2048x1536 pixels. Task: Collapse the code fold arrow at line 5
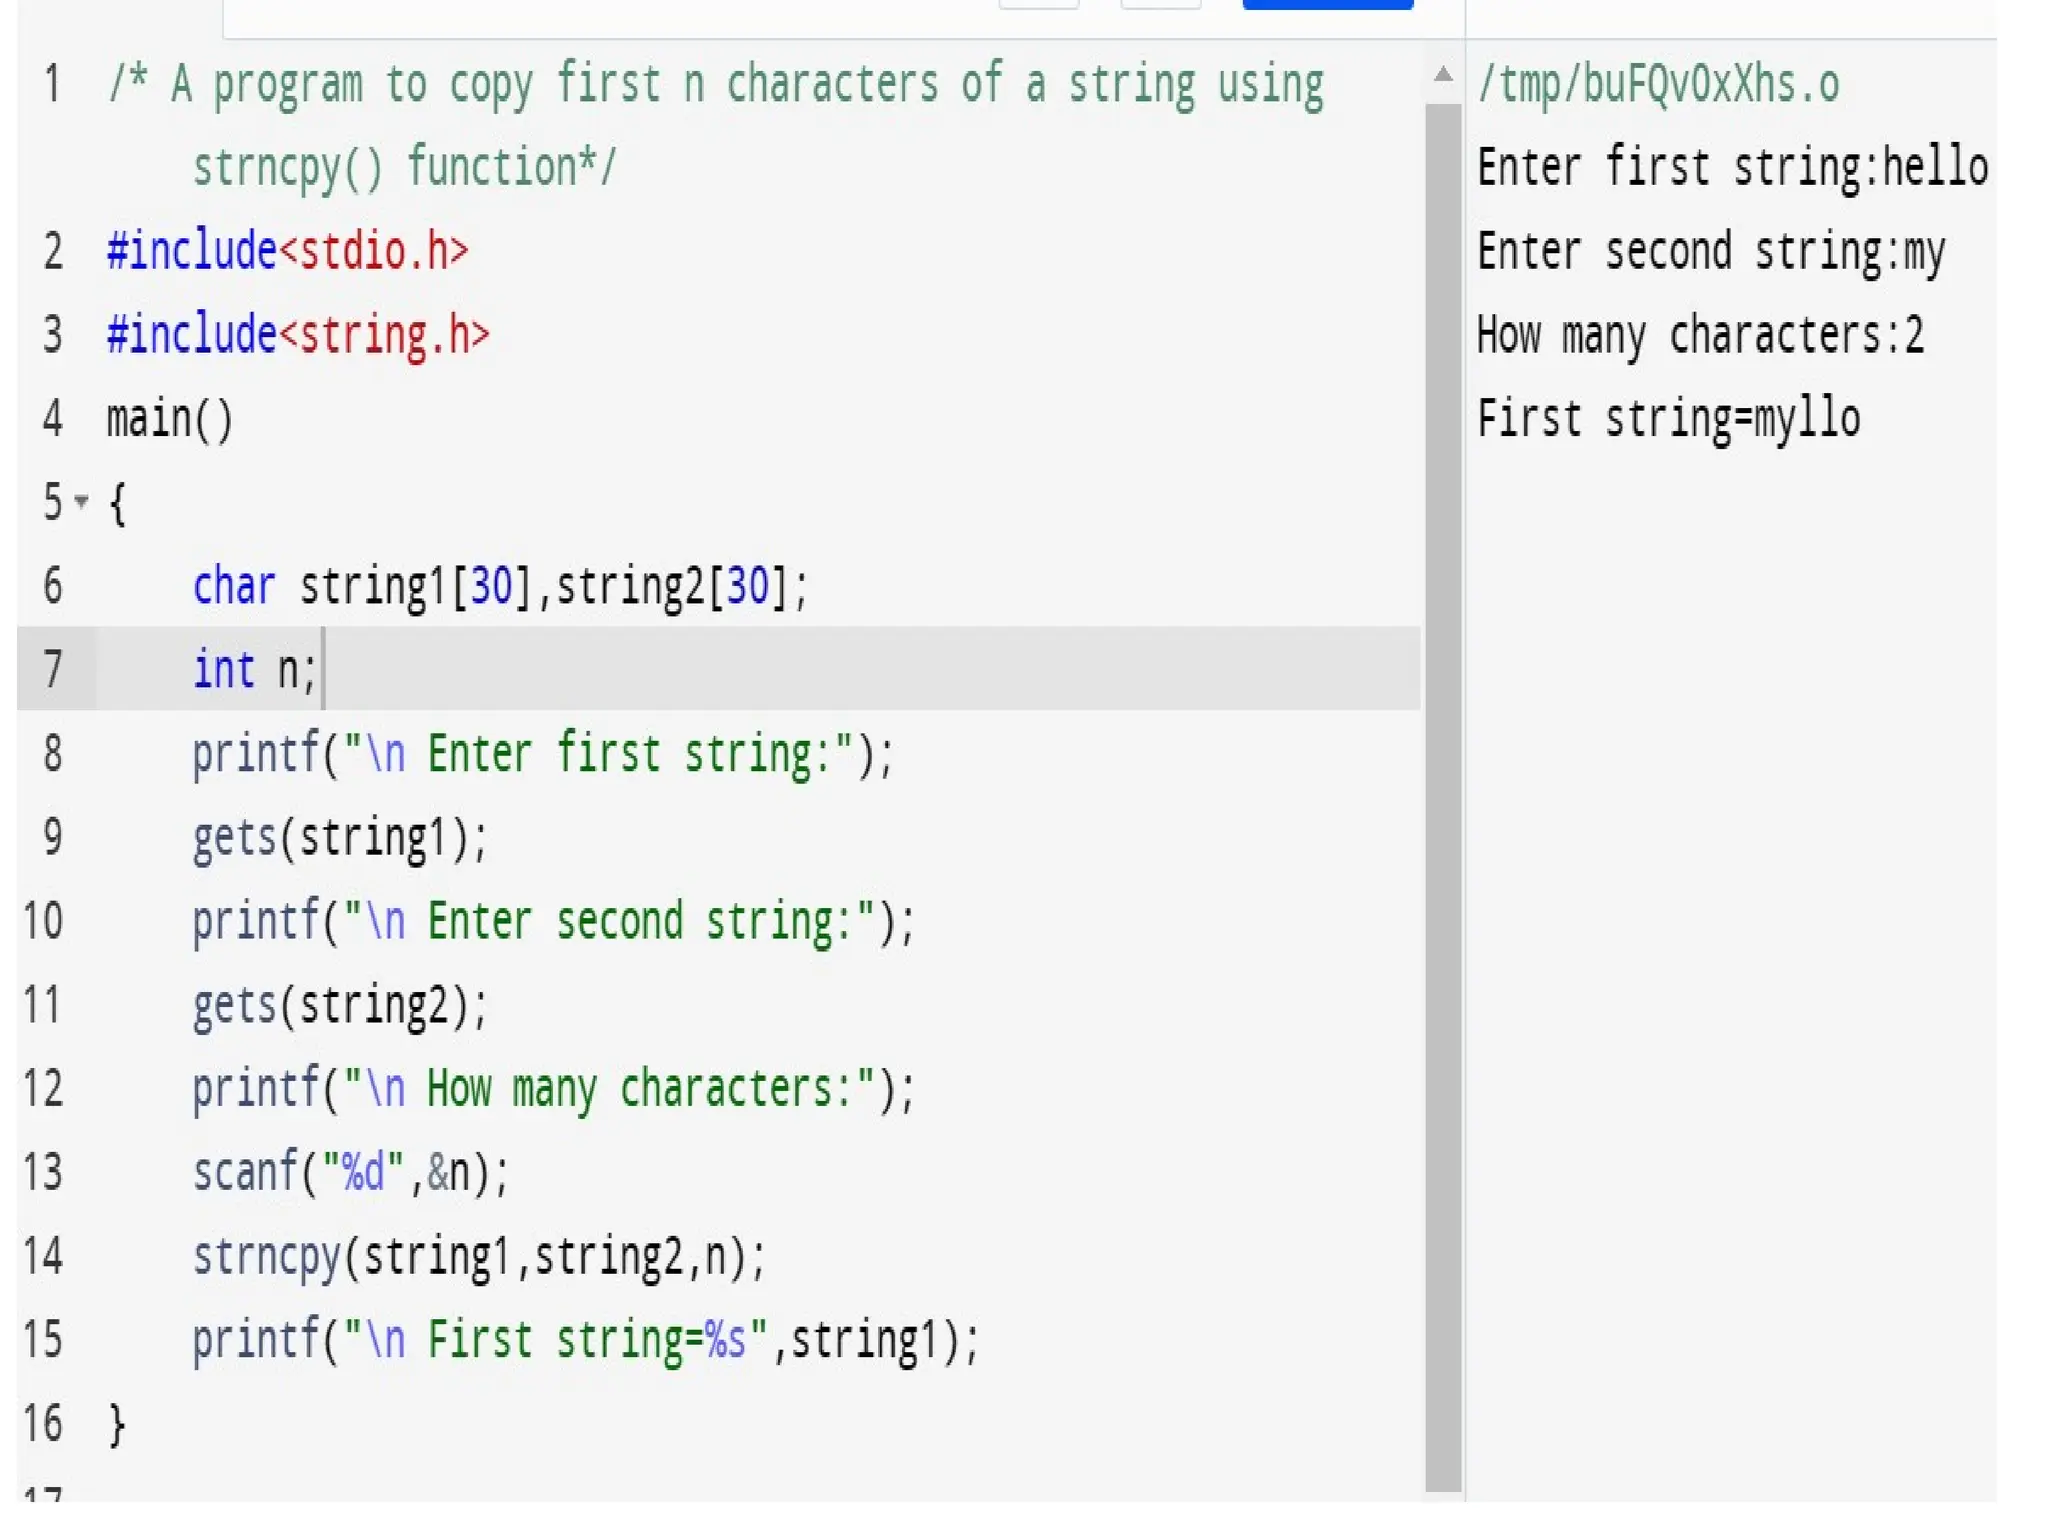pyautogui.click(x=82, y=500)
